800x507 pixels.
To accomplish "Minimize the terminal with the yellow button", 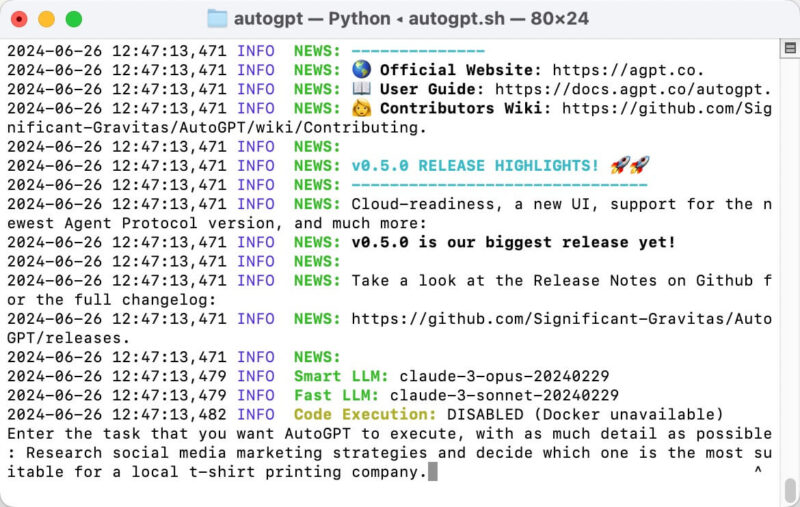I will (x=46, y=18).
